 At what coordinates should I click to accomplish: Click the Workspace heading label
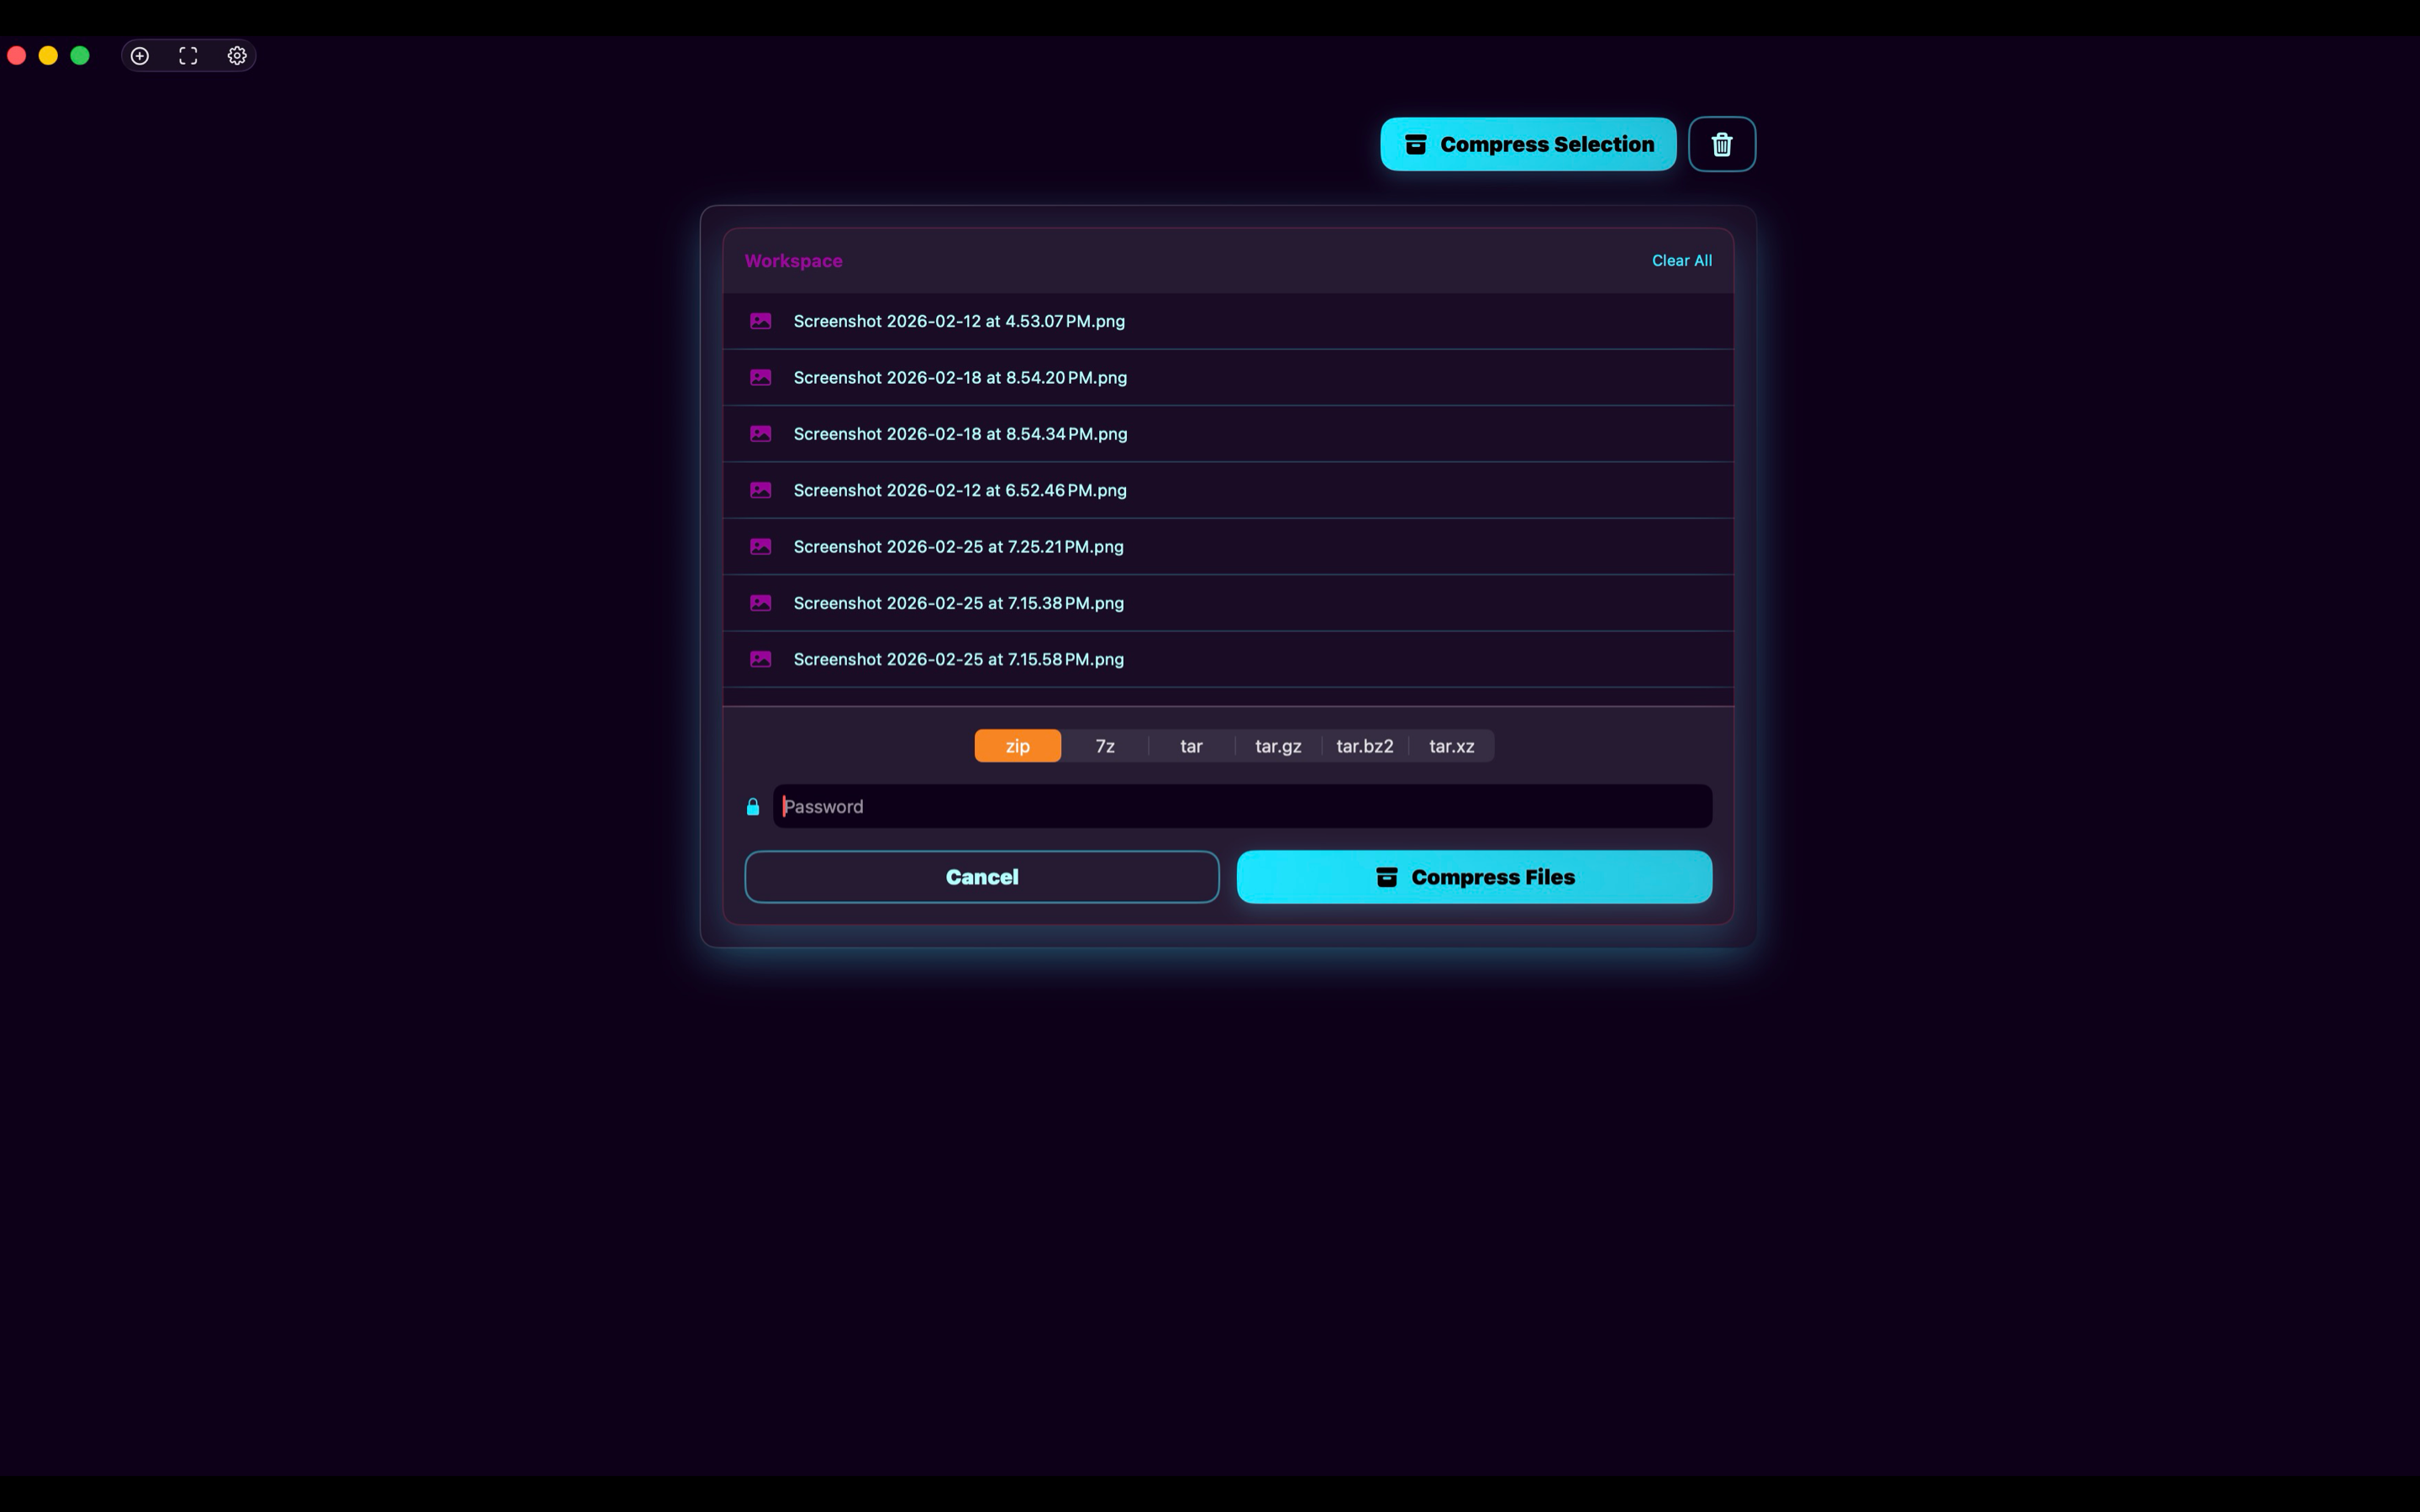coord(793,261)
